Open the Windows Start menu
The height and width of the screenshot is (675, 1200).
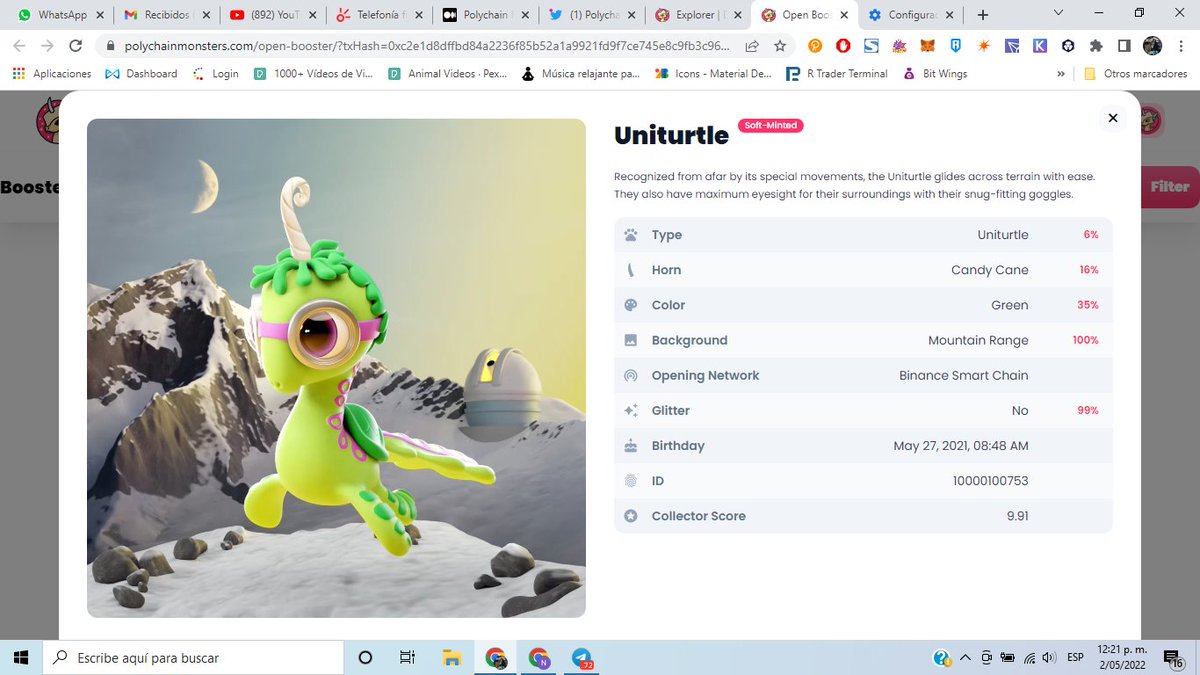21,658
